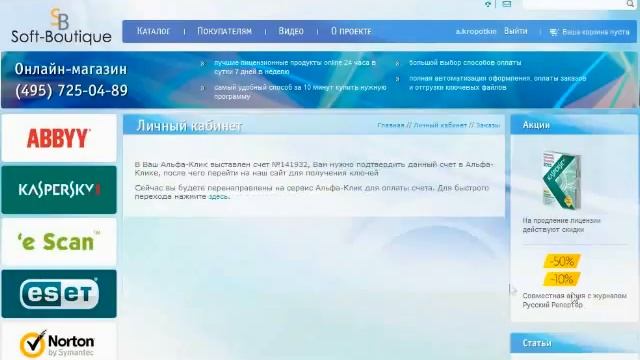Select the eScan brand logo
Viewport: 640px width, 360px height.
tap(59, 242)
